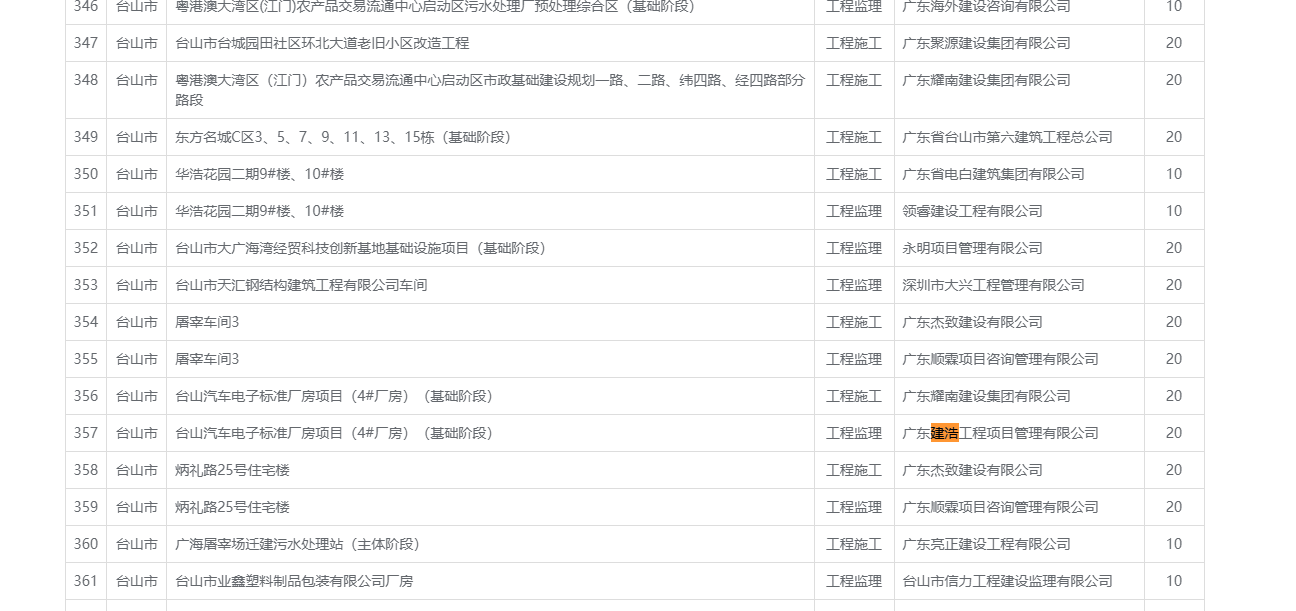Select 工程施工 in row 349
The image size is (1296, 611).
click(854, 137)
